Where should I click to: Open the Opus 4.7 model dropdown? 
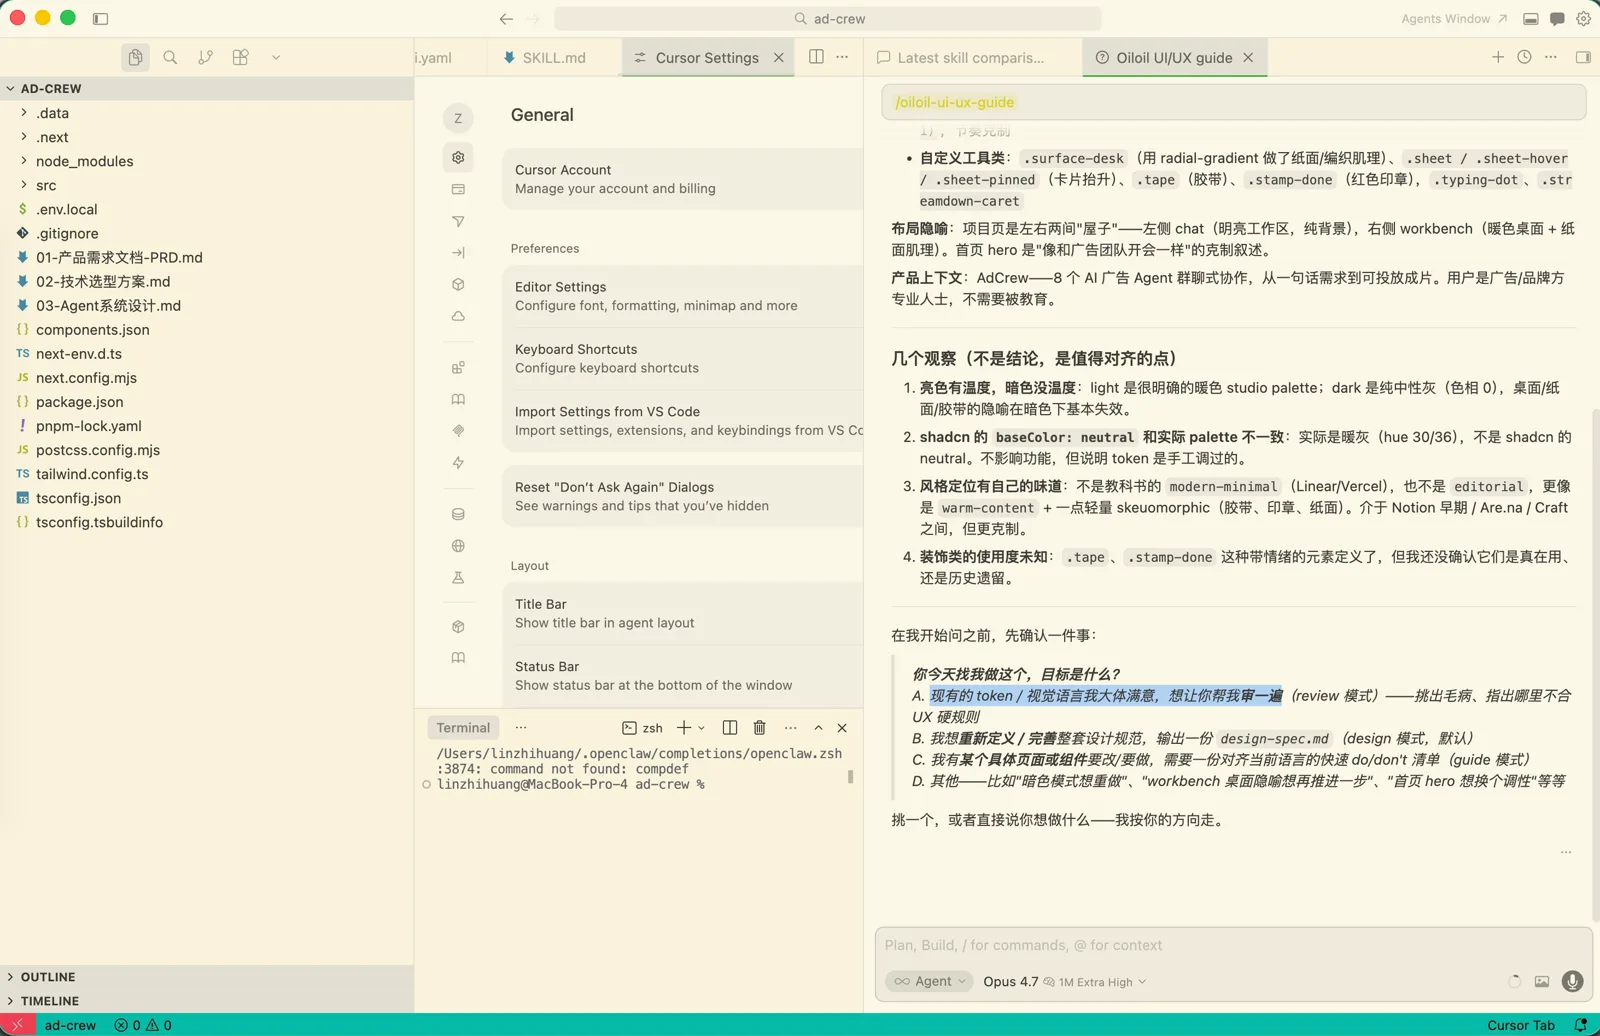click(1065, 981)
